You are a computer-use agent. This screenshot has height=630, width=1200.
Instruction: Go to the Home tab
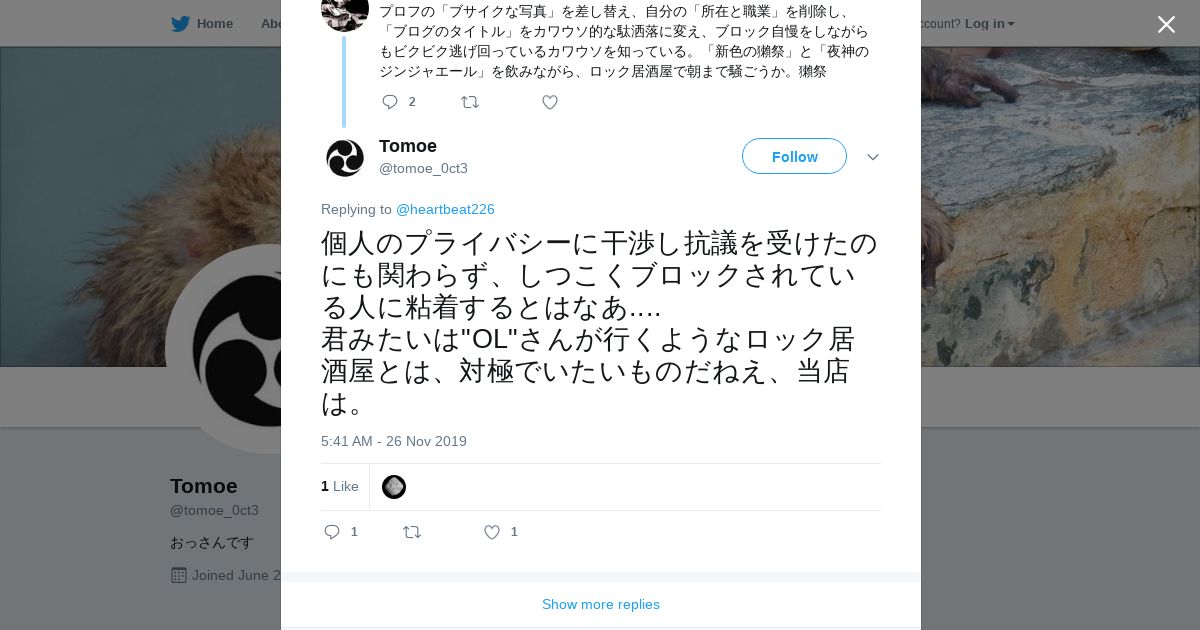coord(214,24)
